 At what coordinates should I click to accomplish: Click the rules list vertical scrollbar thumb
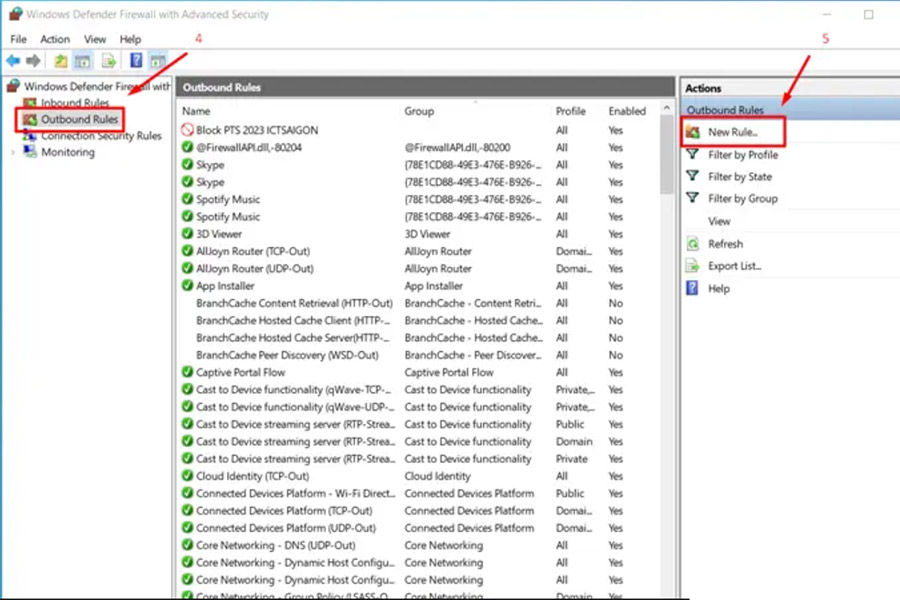point(666,155)
